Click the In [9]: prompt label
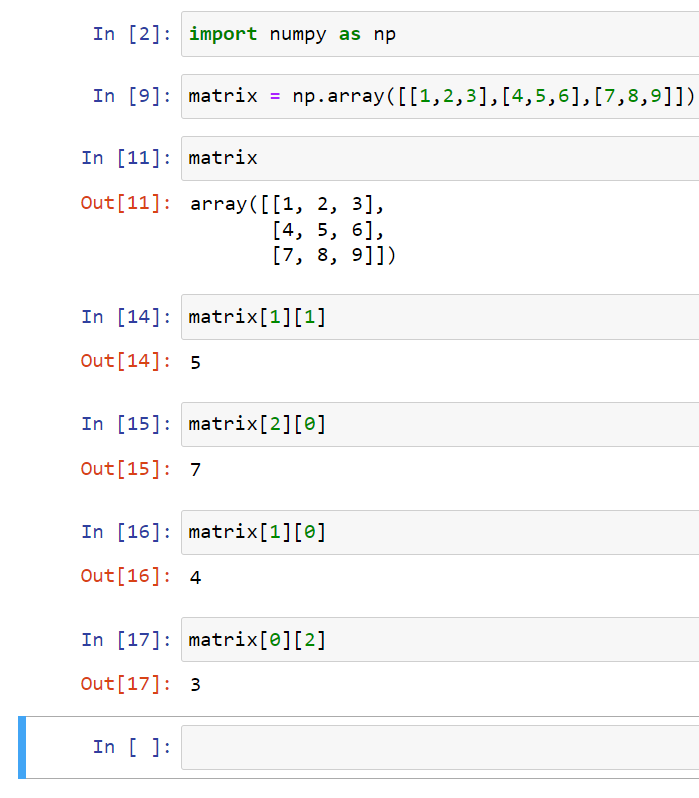 pos(132,96)
